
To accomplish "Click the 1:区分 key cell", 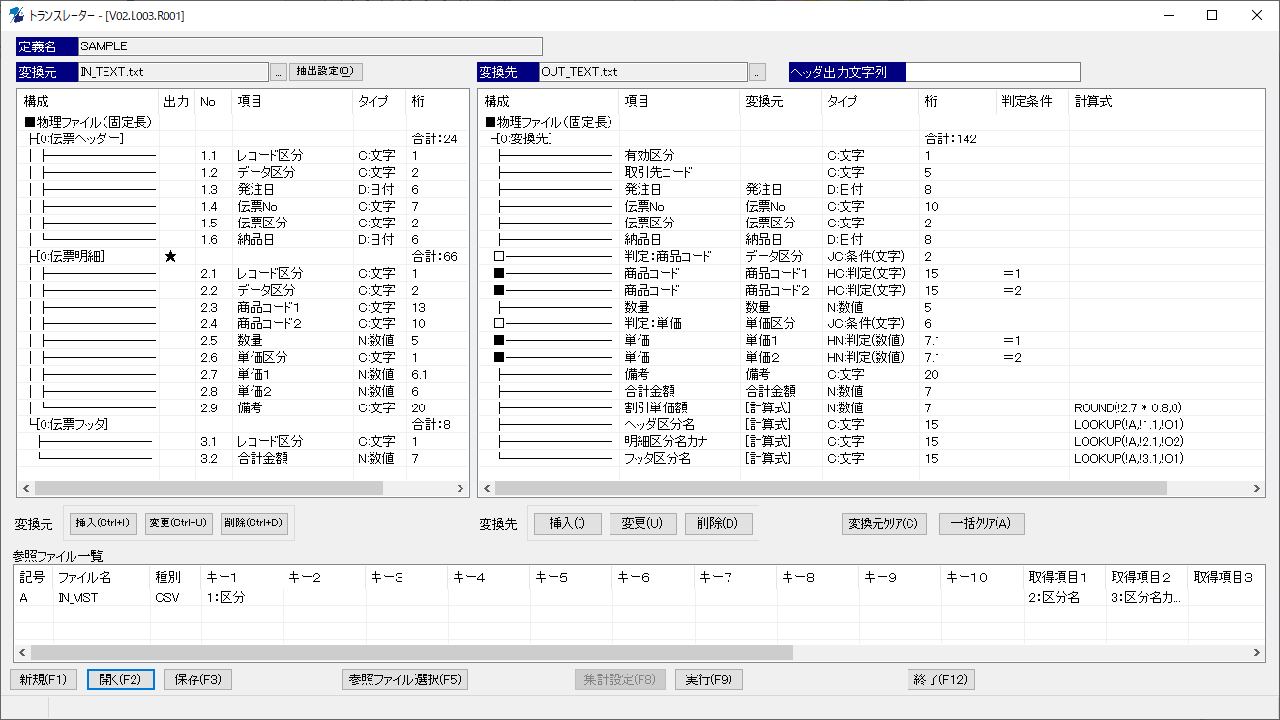I will [226, 598].
